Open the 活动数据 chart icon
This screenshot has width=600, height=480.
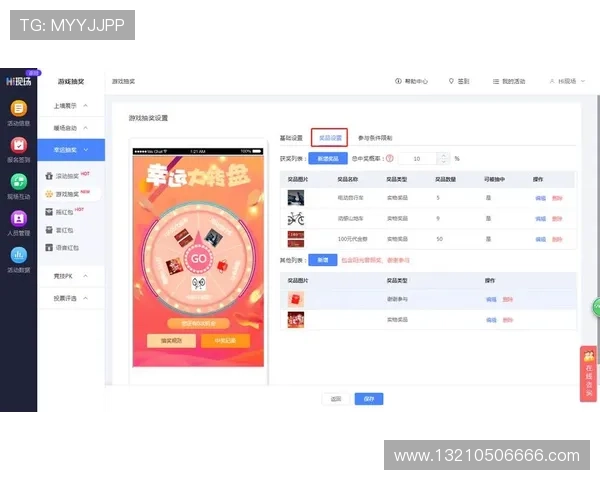tap(18, 255)
